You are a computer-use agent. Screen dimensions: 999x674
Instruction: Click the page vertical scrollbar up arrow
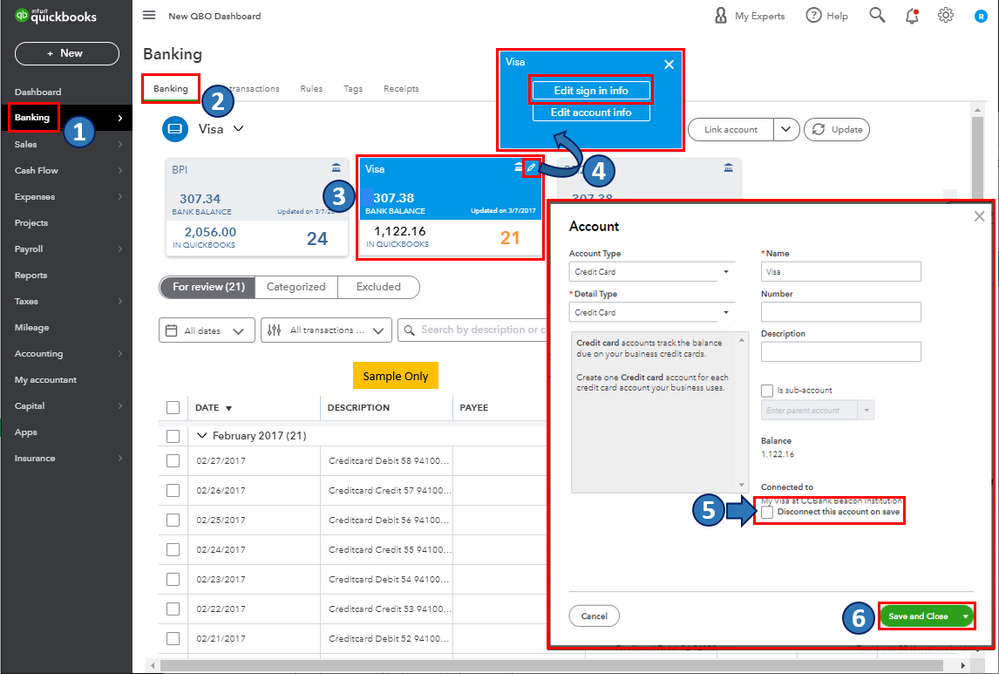[977, 111]
